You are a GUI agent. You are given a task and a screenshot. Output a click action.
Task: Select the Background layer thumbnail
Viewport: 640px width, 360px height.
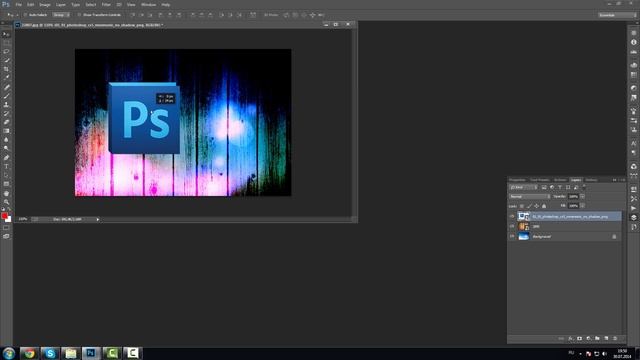(524, 236)
